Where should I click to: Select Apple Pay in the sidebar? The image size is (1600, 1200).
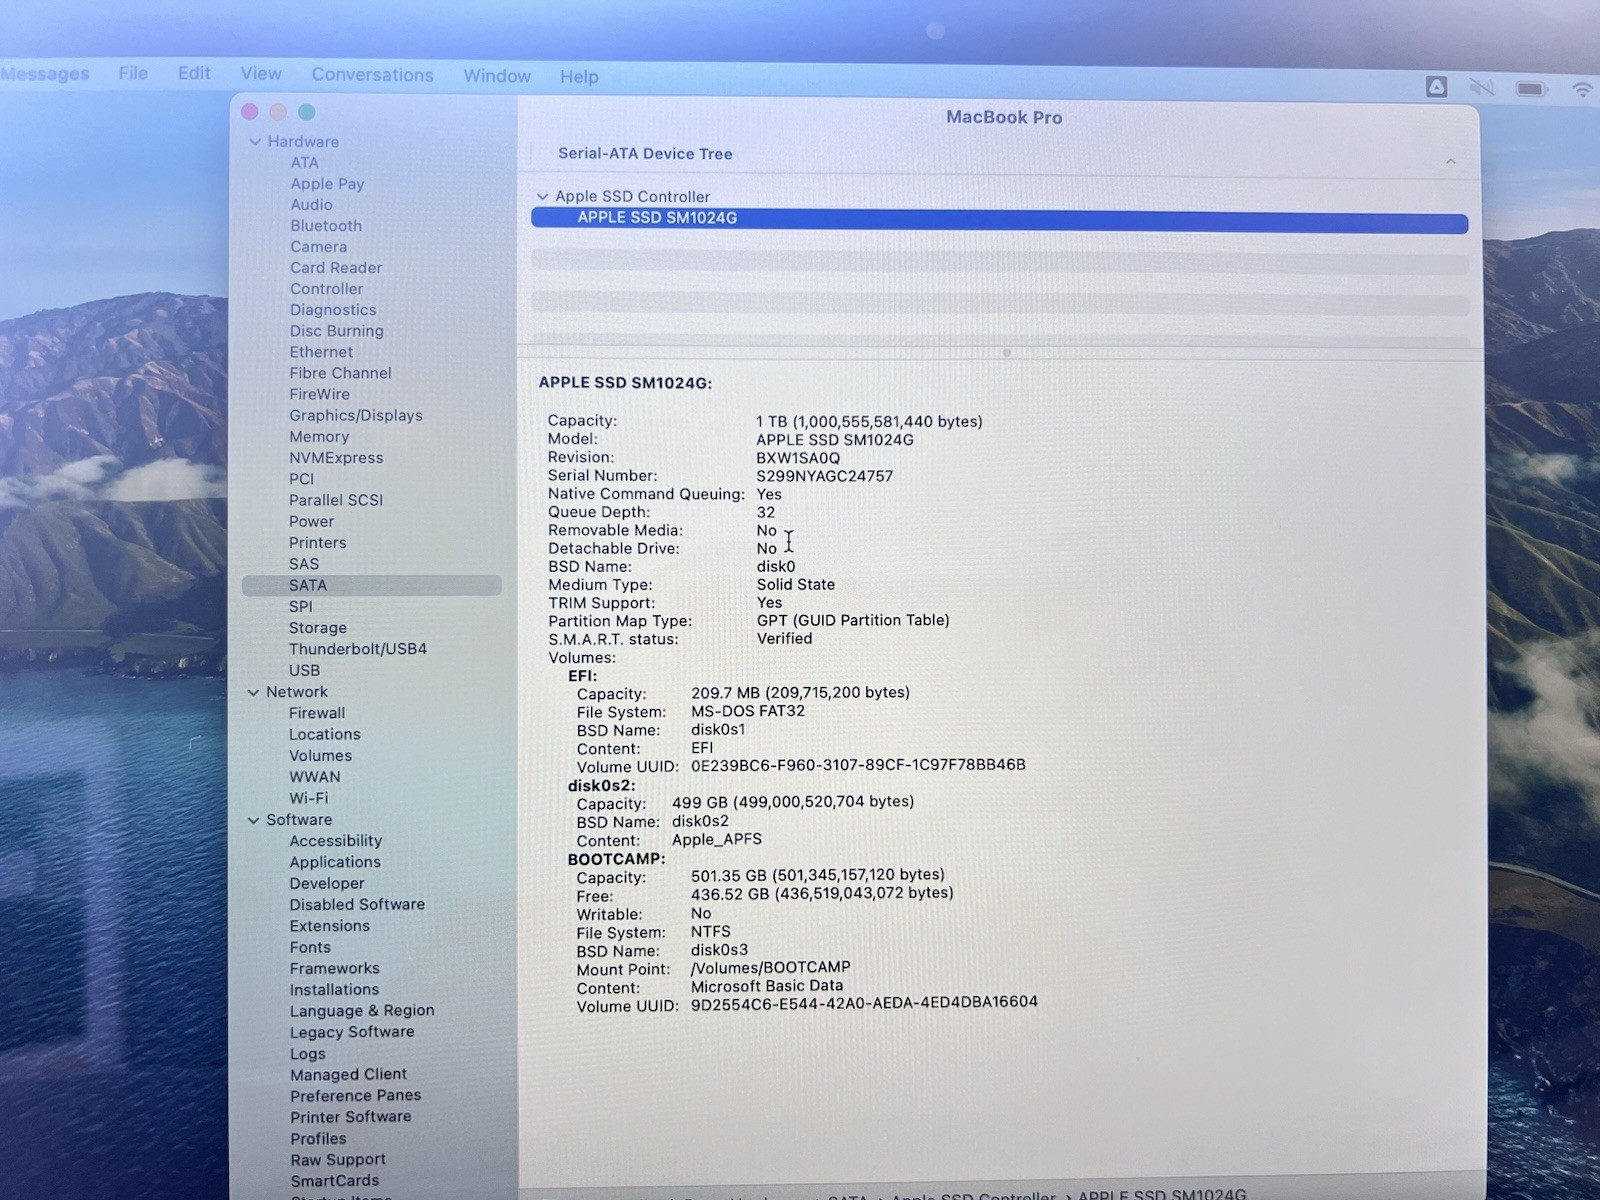tap(327, 184)
